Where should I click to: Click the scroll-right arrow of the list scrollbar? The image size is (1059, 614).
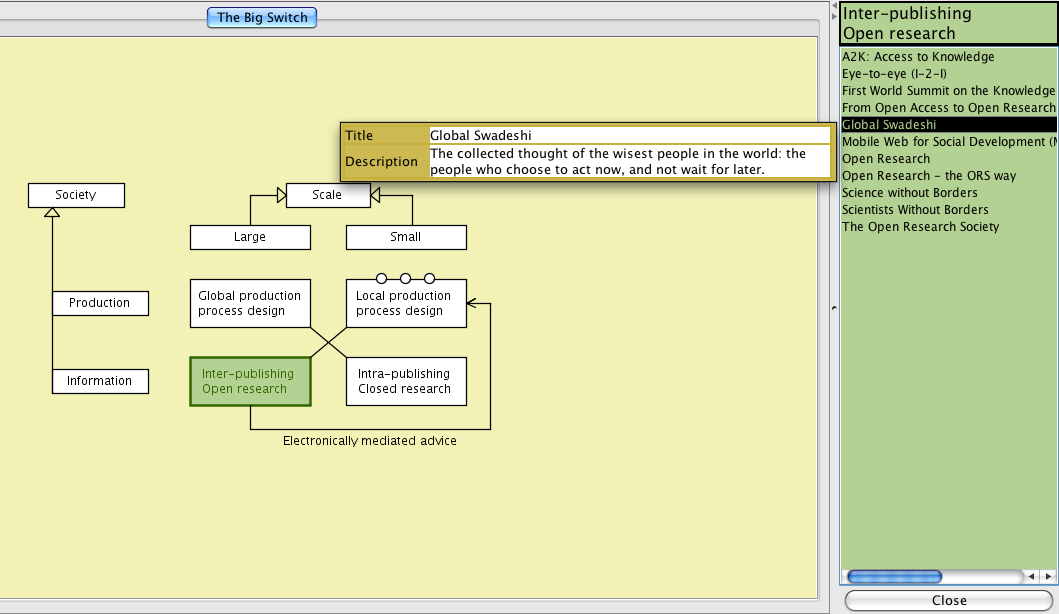click(1048, 577)
